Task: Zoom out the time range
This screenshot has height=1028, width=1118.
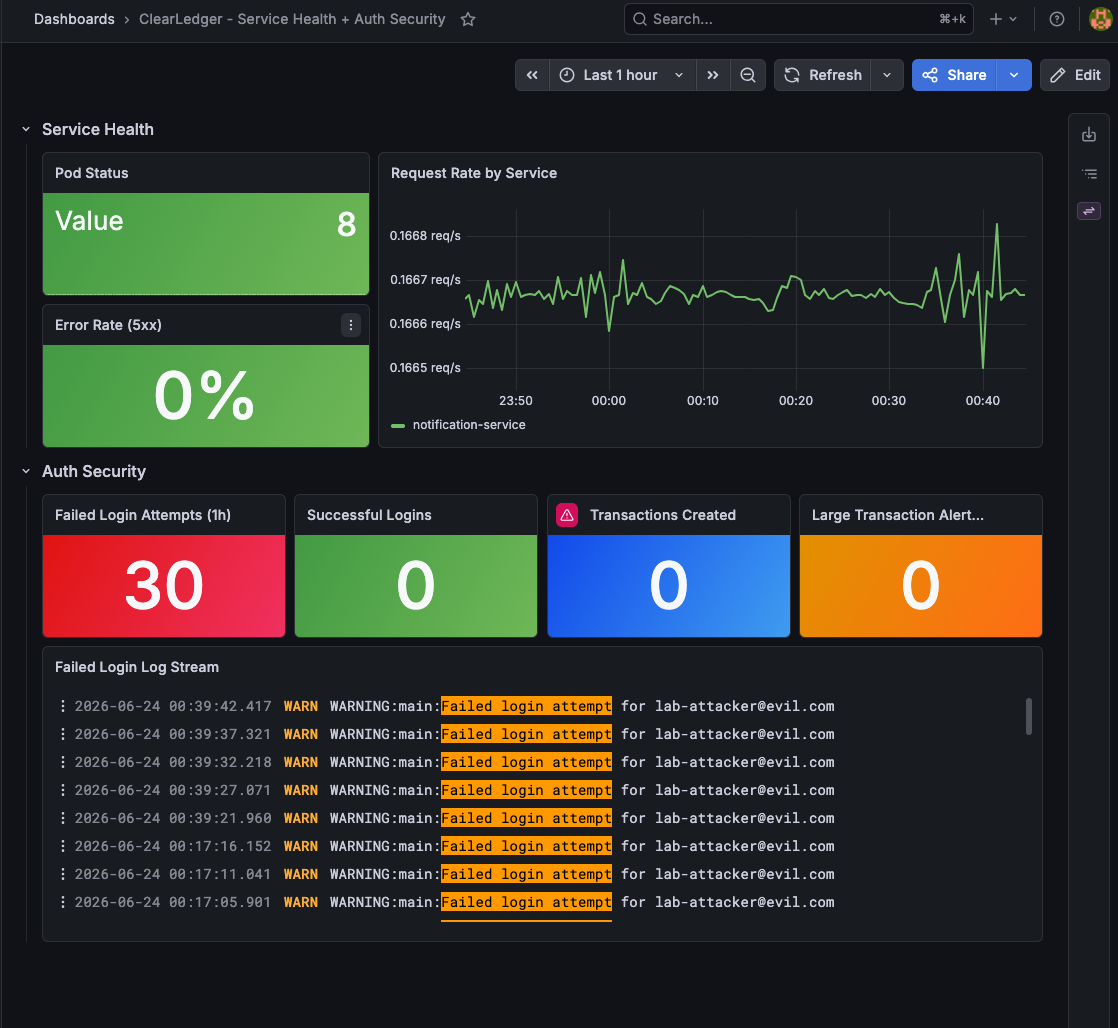Action: [x=747, y=75]
